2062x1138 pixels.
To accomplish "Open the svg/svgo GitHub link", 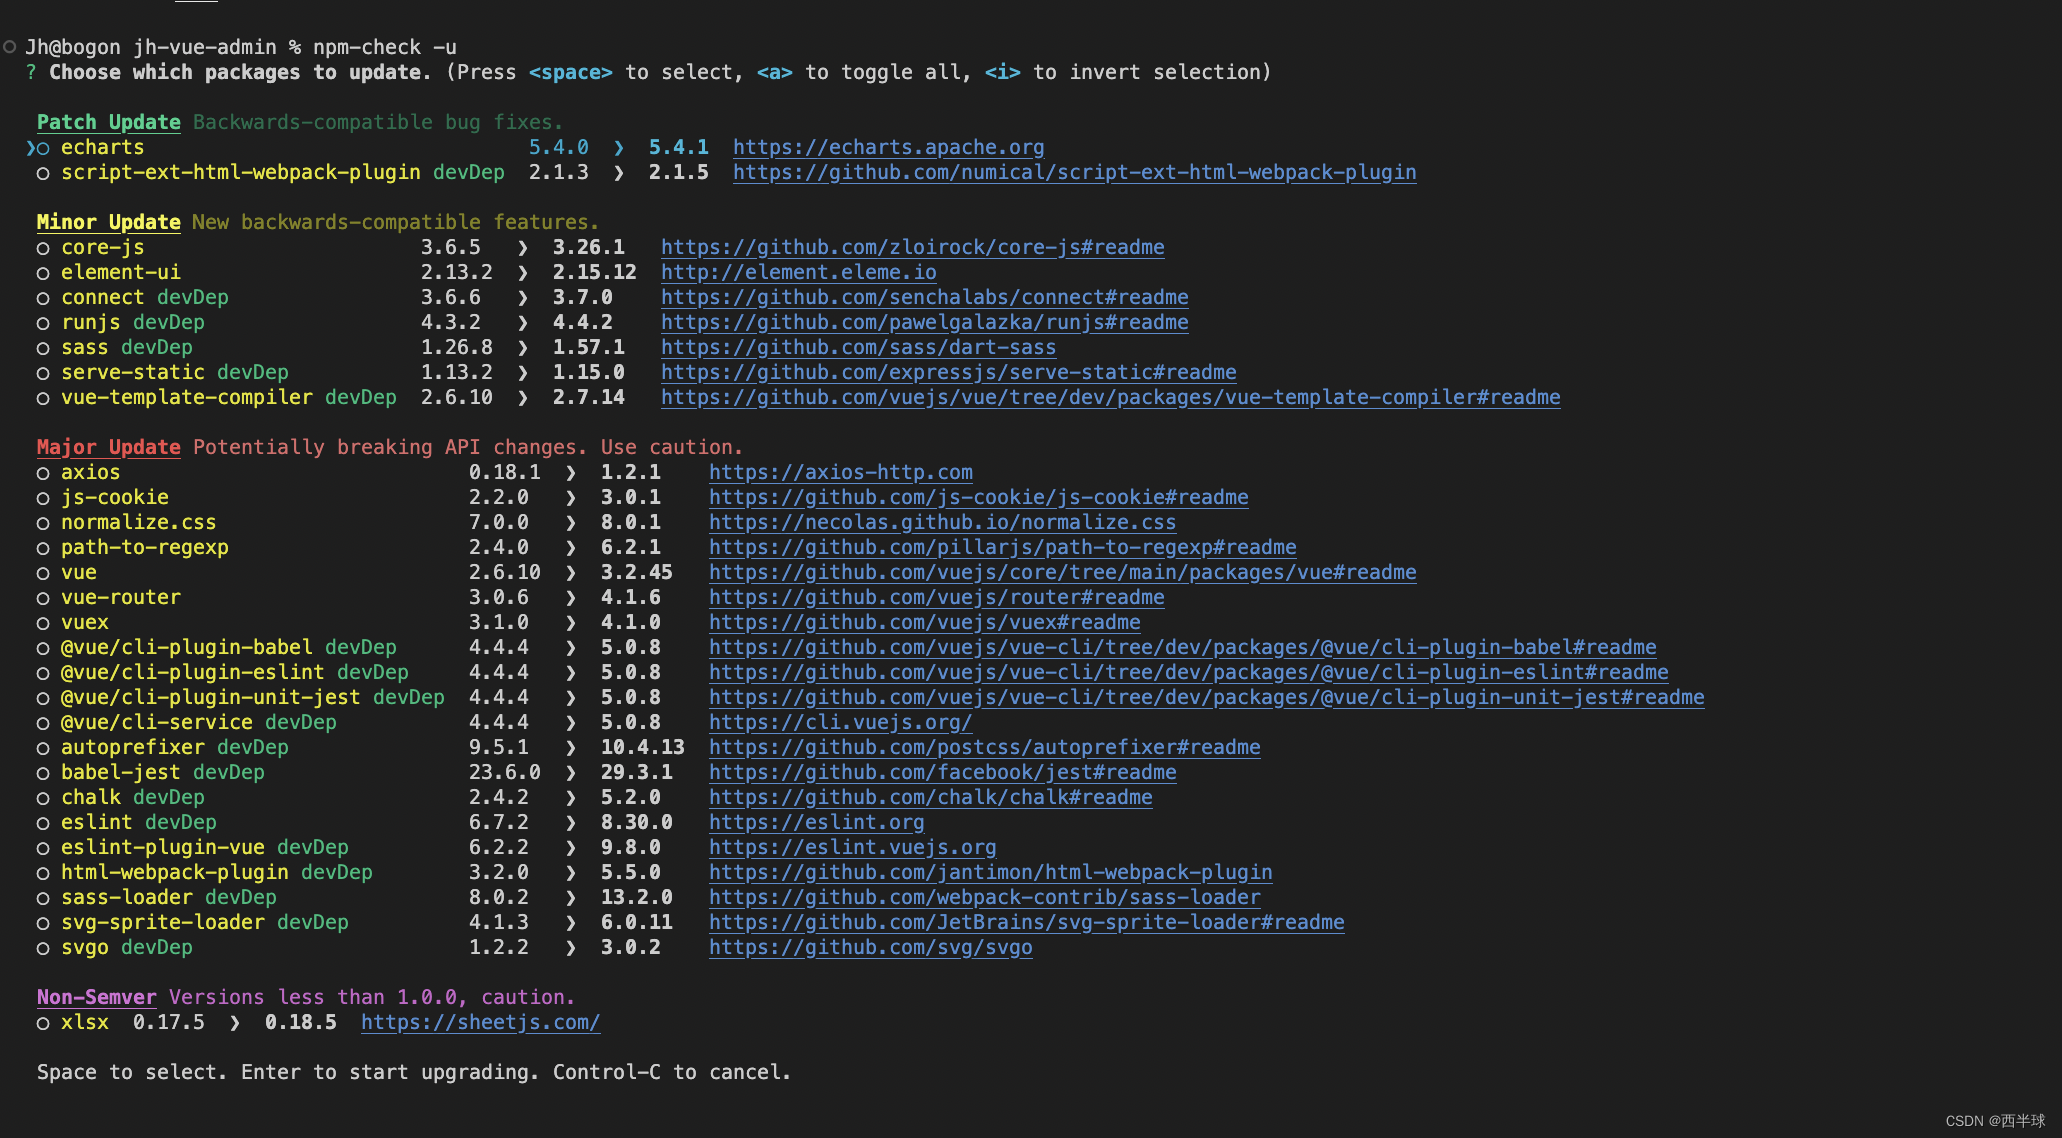I will point(870,948).
